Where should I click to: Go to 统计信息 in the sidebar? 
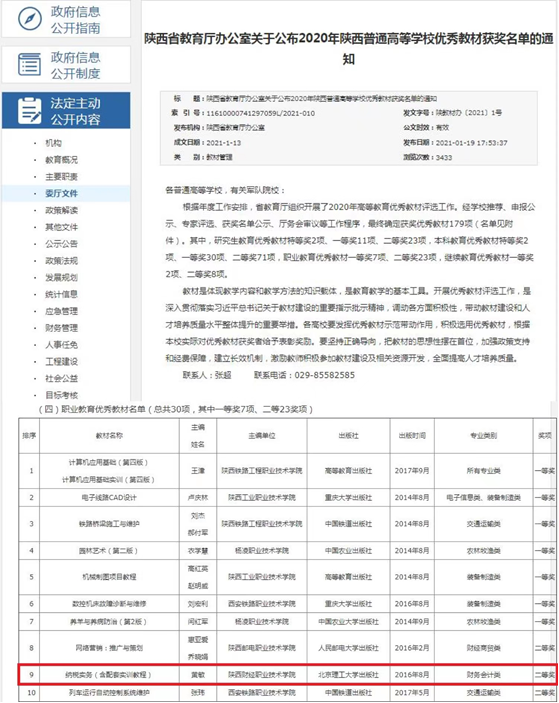click(x=61, y=294)
